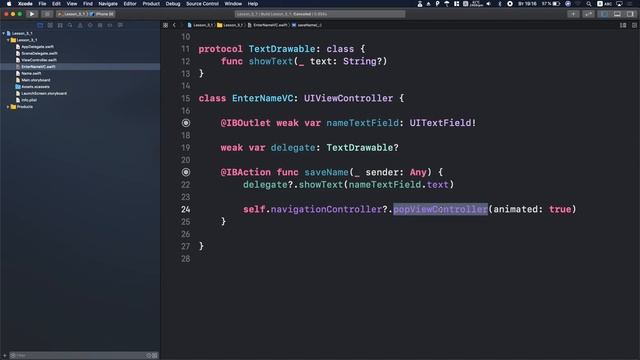Open the Apple menu
Viewport: 640px width, 360px height.
pos(9,4)
